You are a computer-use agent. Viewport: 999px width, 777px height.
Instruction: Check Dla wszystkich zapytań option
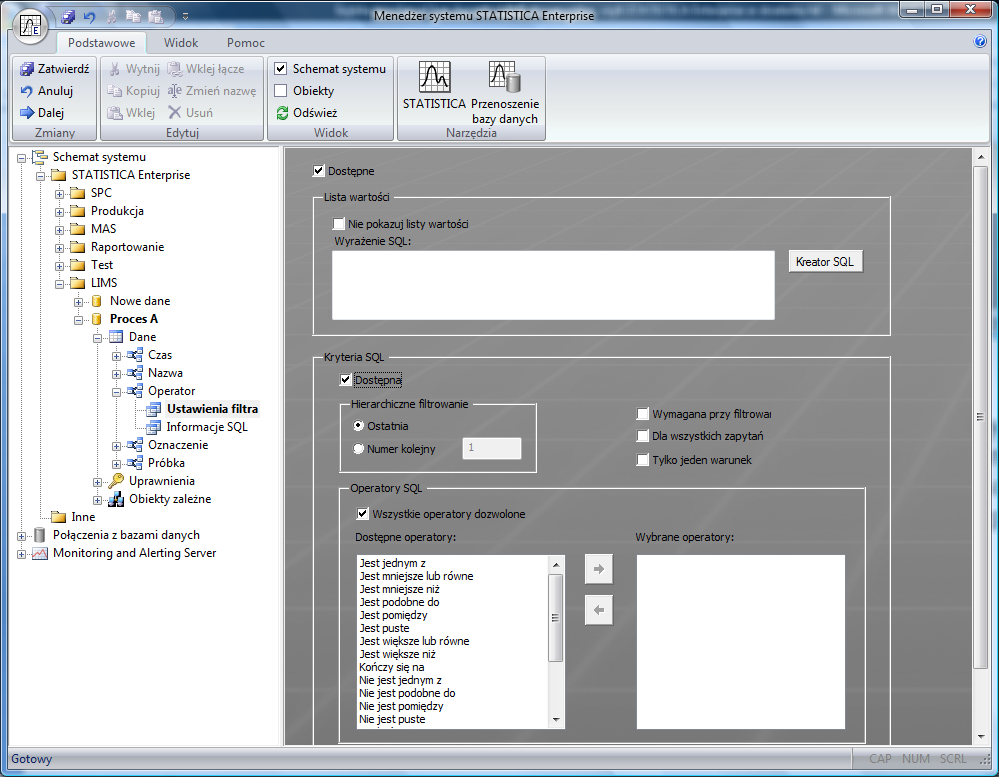point(642,436)
